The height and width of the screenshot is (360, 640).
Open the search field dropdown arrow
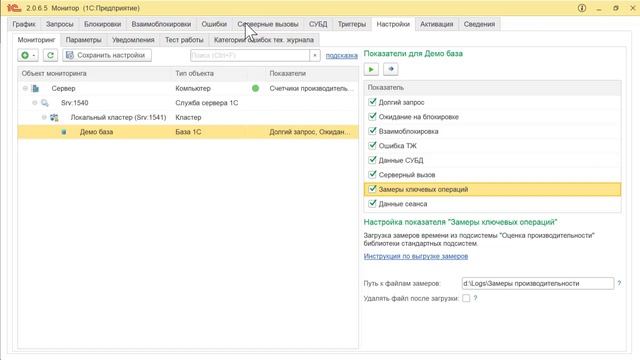pos(315,56)
